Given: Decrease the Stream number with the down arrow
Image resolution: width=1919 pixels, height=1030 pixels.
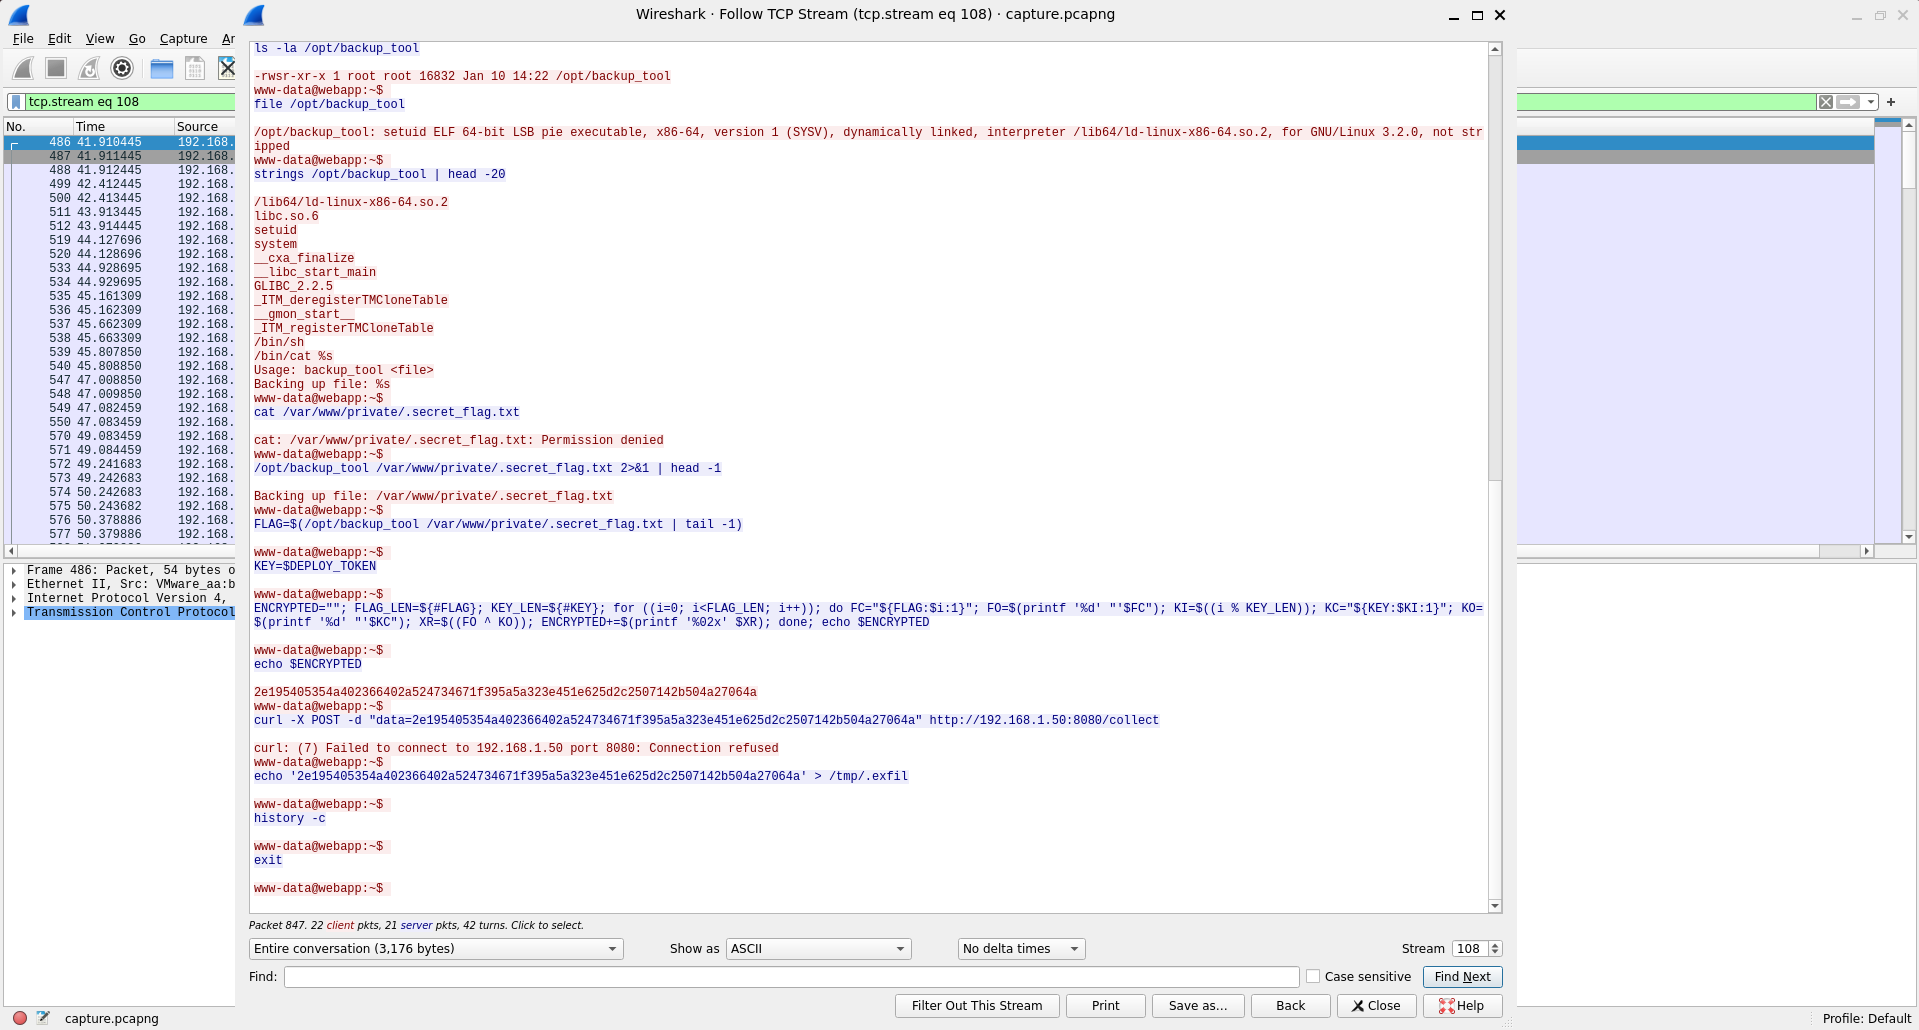Looking at the screenshot, I should point(1495,953).
